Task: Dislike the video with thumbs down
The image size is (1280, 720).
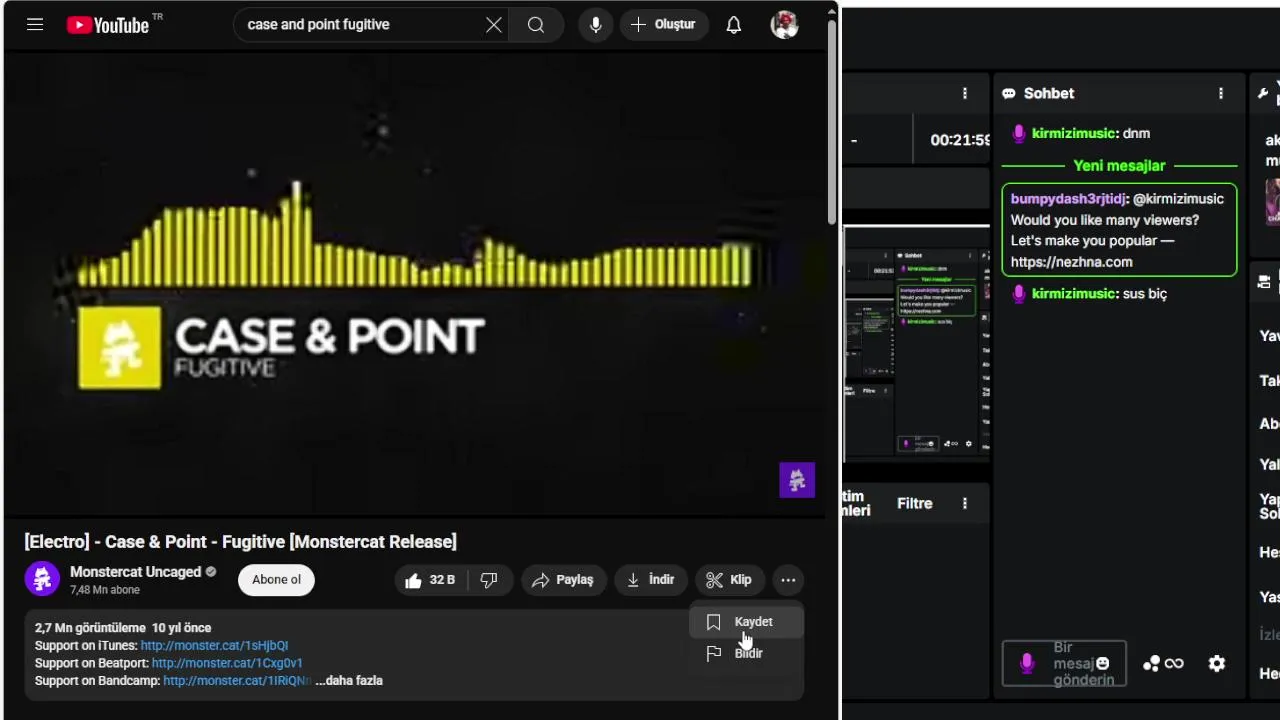Action: 489,580
